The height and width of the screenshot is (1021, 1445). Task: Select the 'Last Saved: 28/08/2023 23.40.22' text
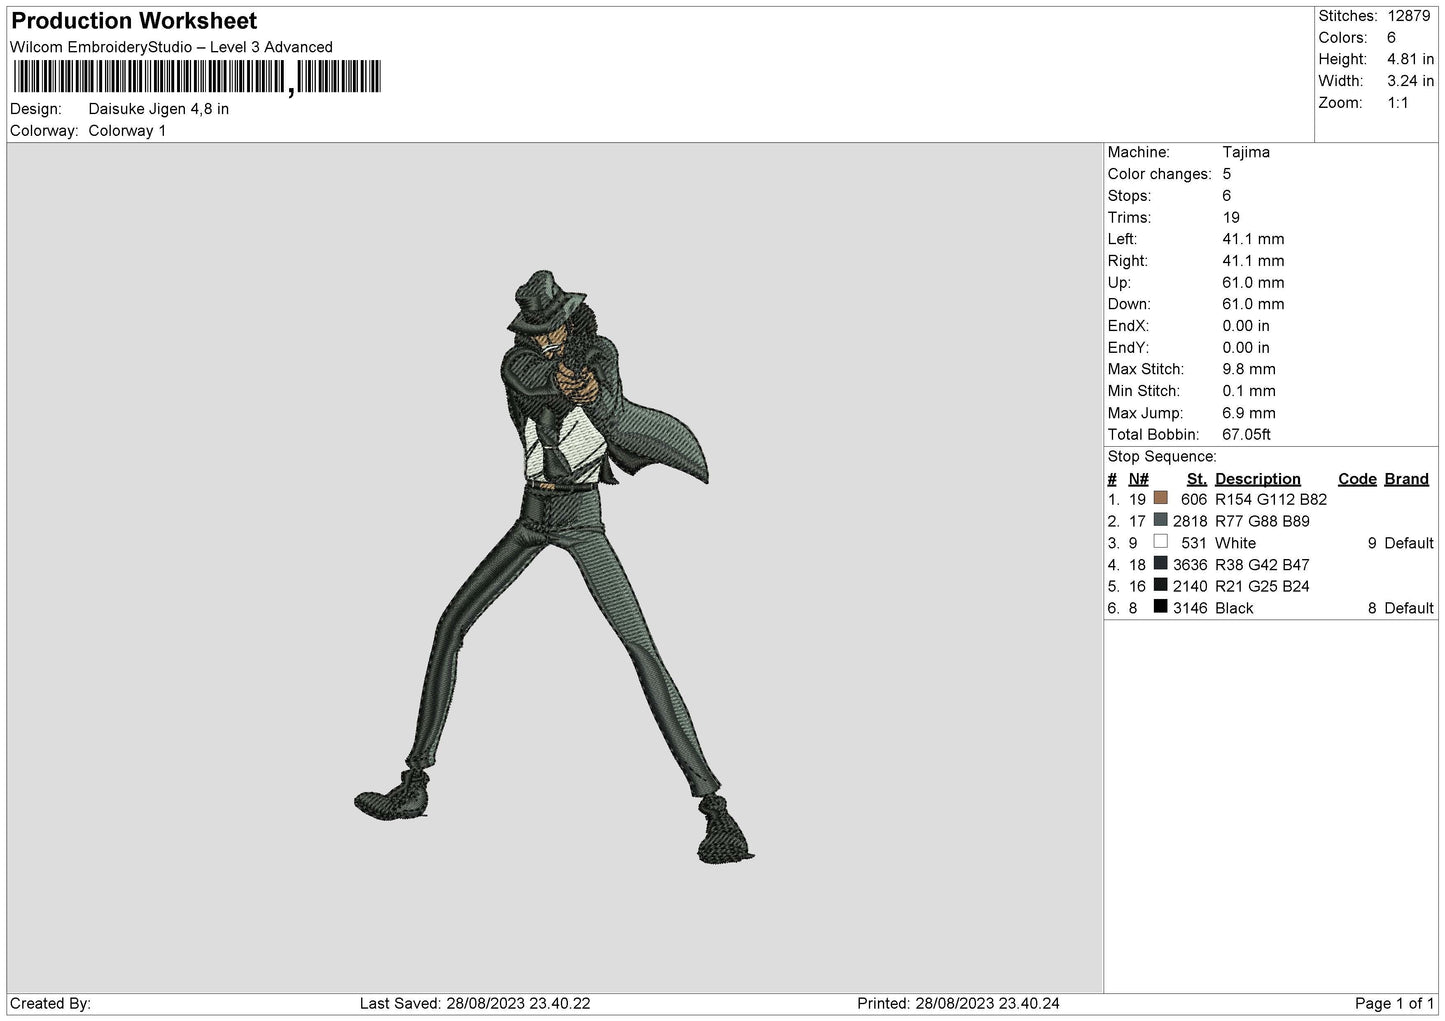click(475, 1004)
